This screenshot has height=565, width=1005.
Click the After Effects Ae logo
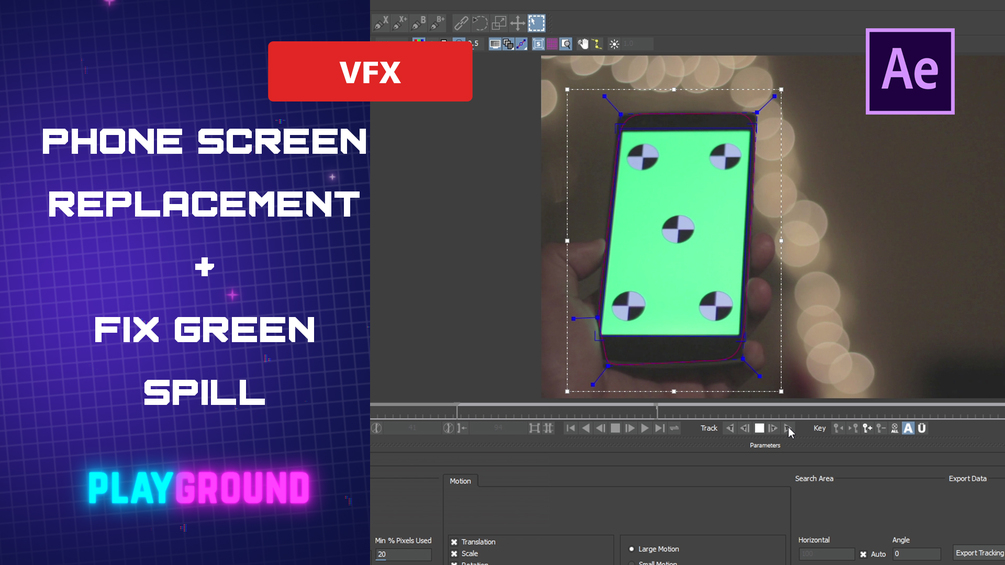(x=910, y=71)
